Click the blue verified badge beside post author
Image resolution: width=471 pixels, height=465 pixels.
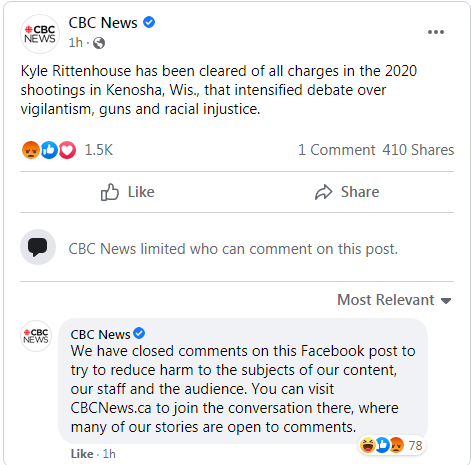click(x=149, y=22)
